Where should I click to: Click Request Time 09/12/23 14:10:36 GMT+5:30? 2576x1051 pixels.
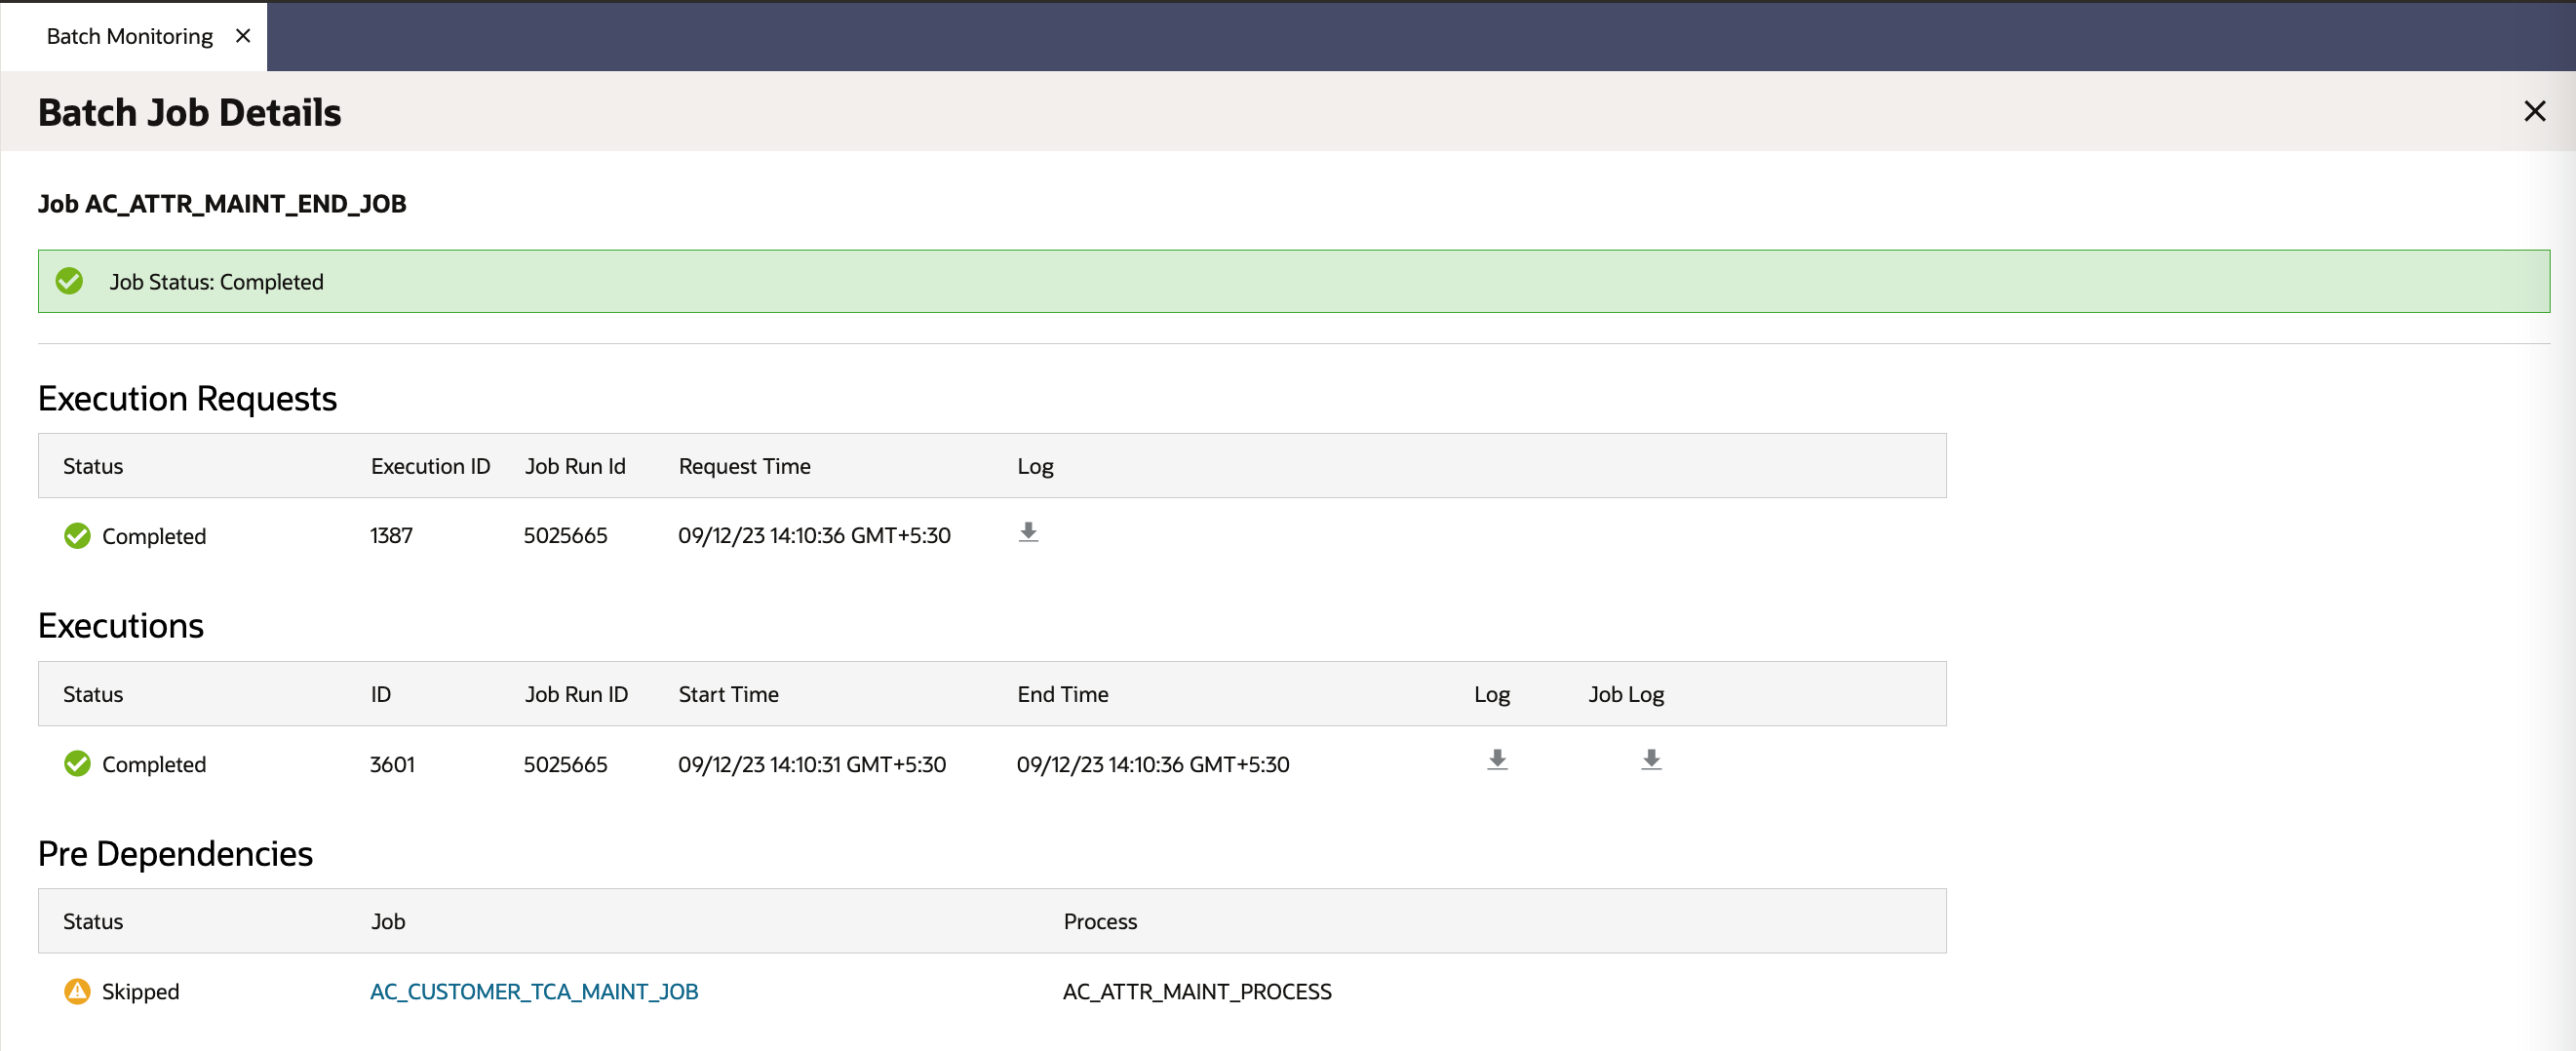click(x=814, y=536)
